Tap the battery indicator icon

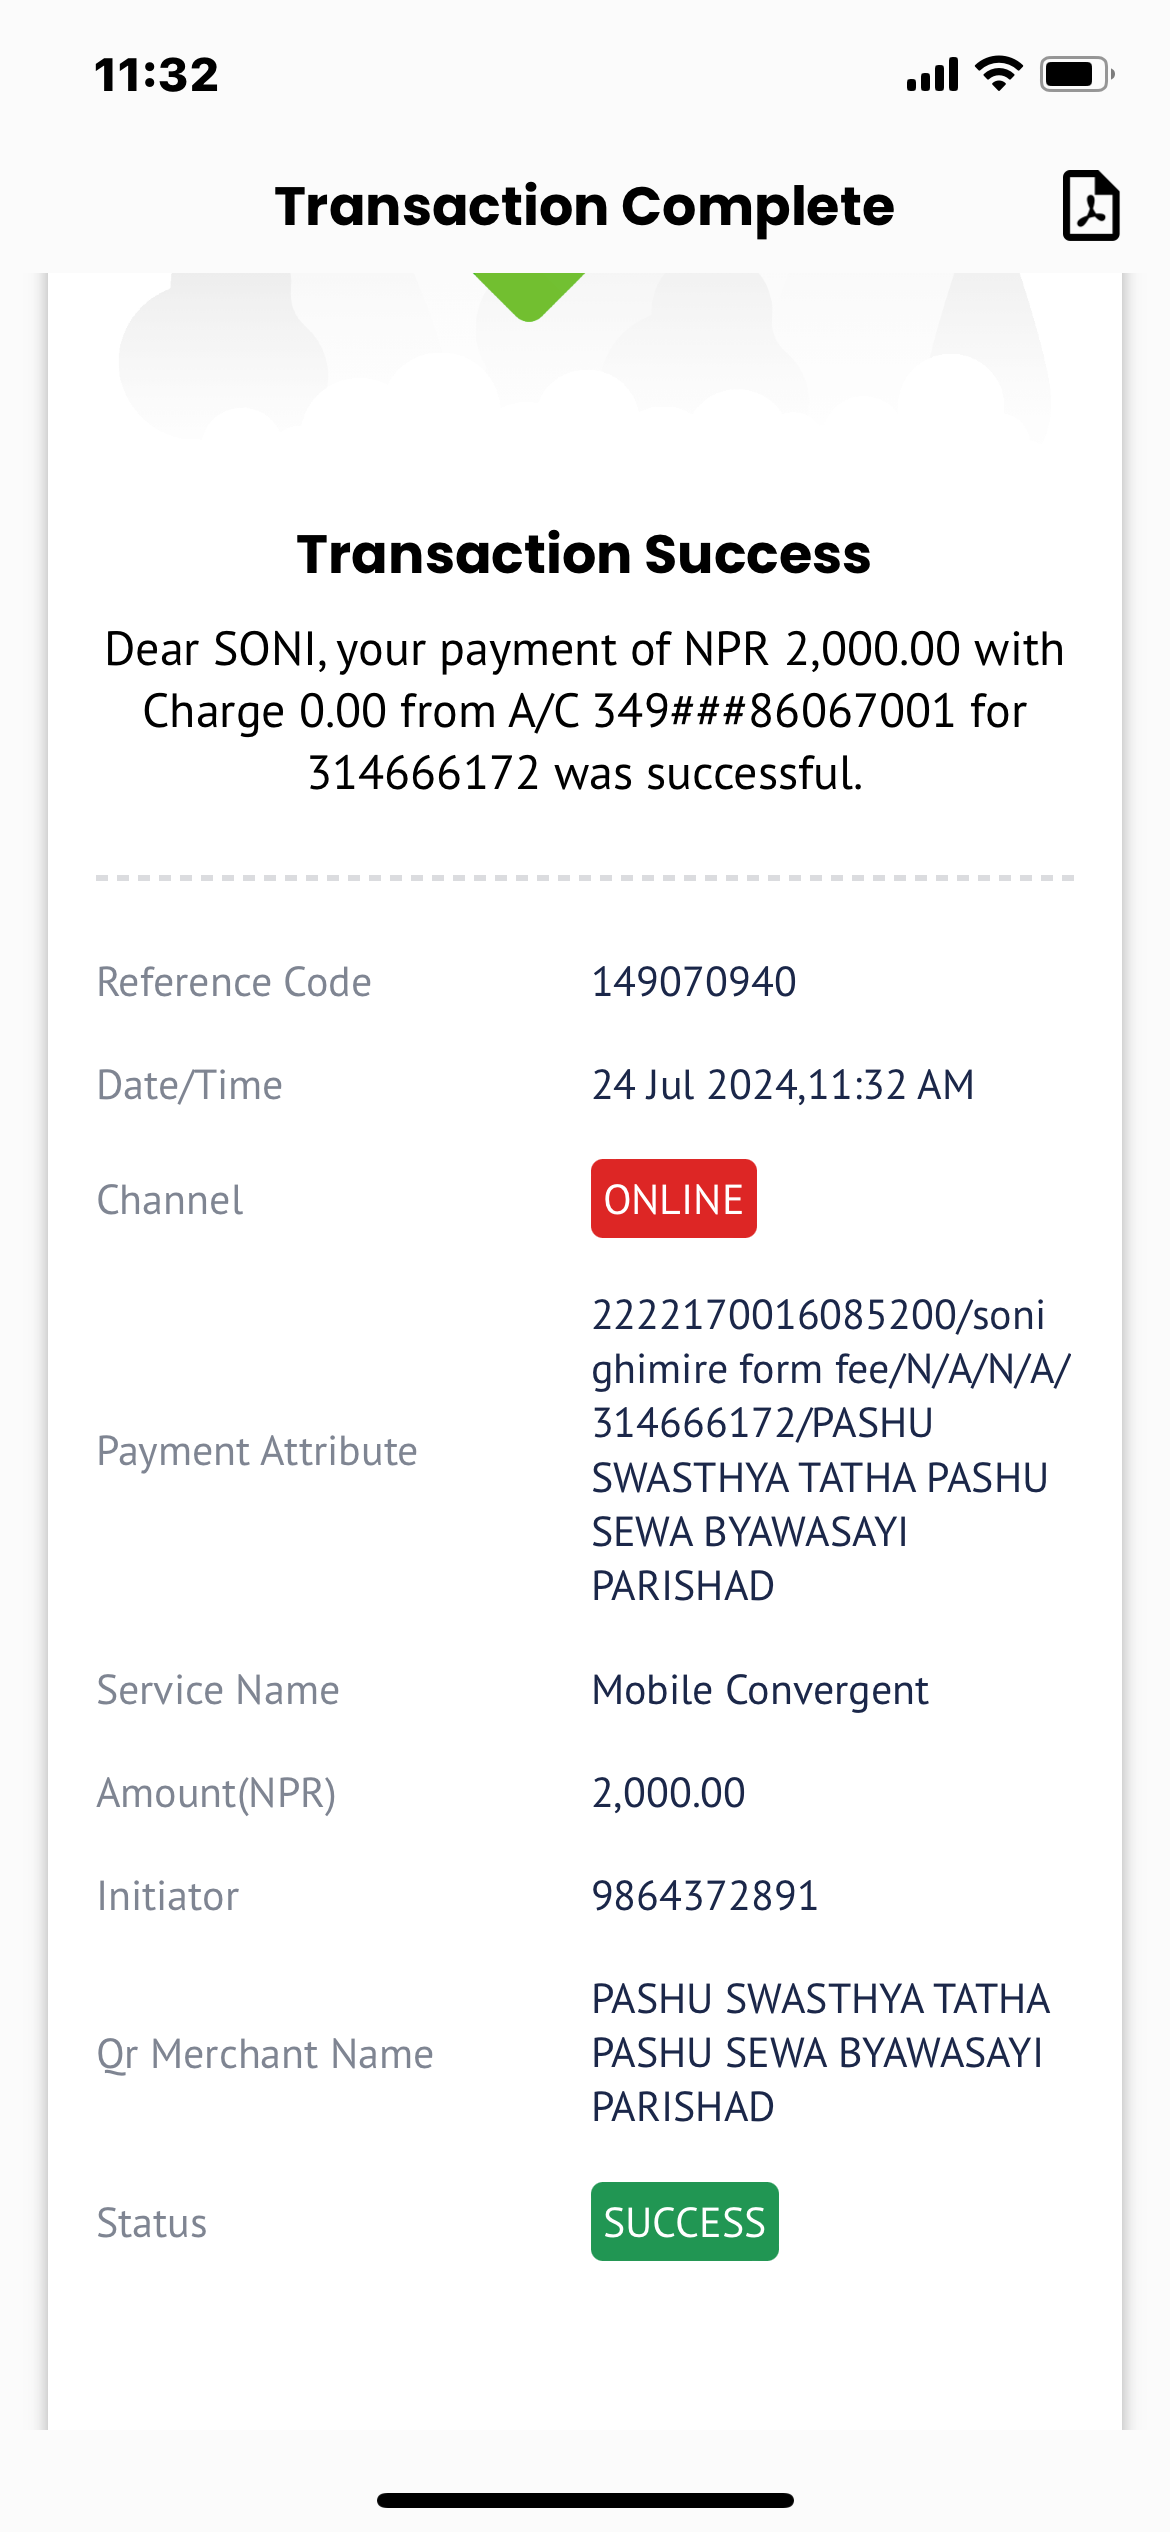pyautogui.click(x=1077, y=74)
